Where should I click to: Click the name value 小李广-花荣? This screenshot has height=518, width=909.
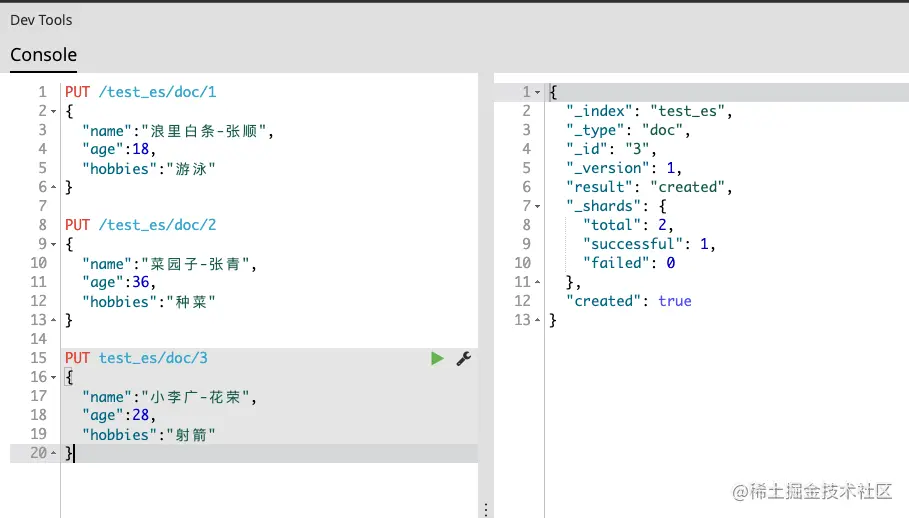pos(195,397)
